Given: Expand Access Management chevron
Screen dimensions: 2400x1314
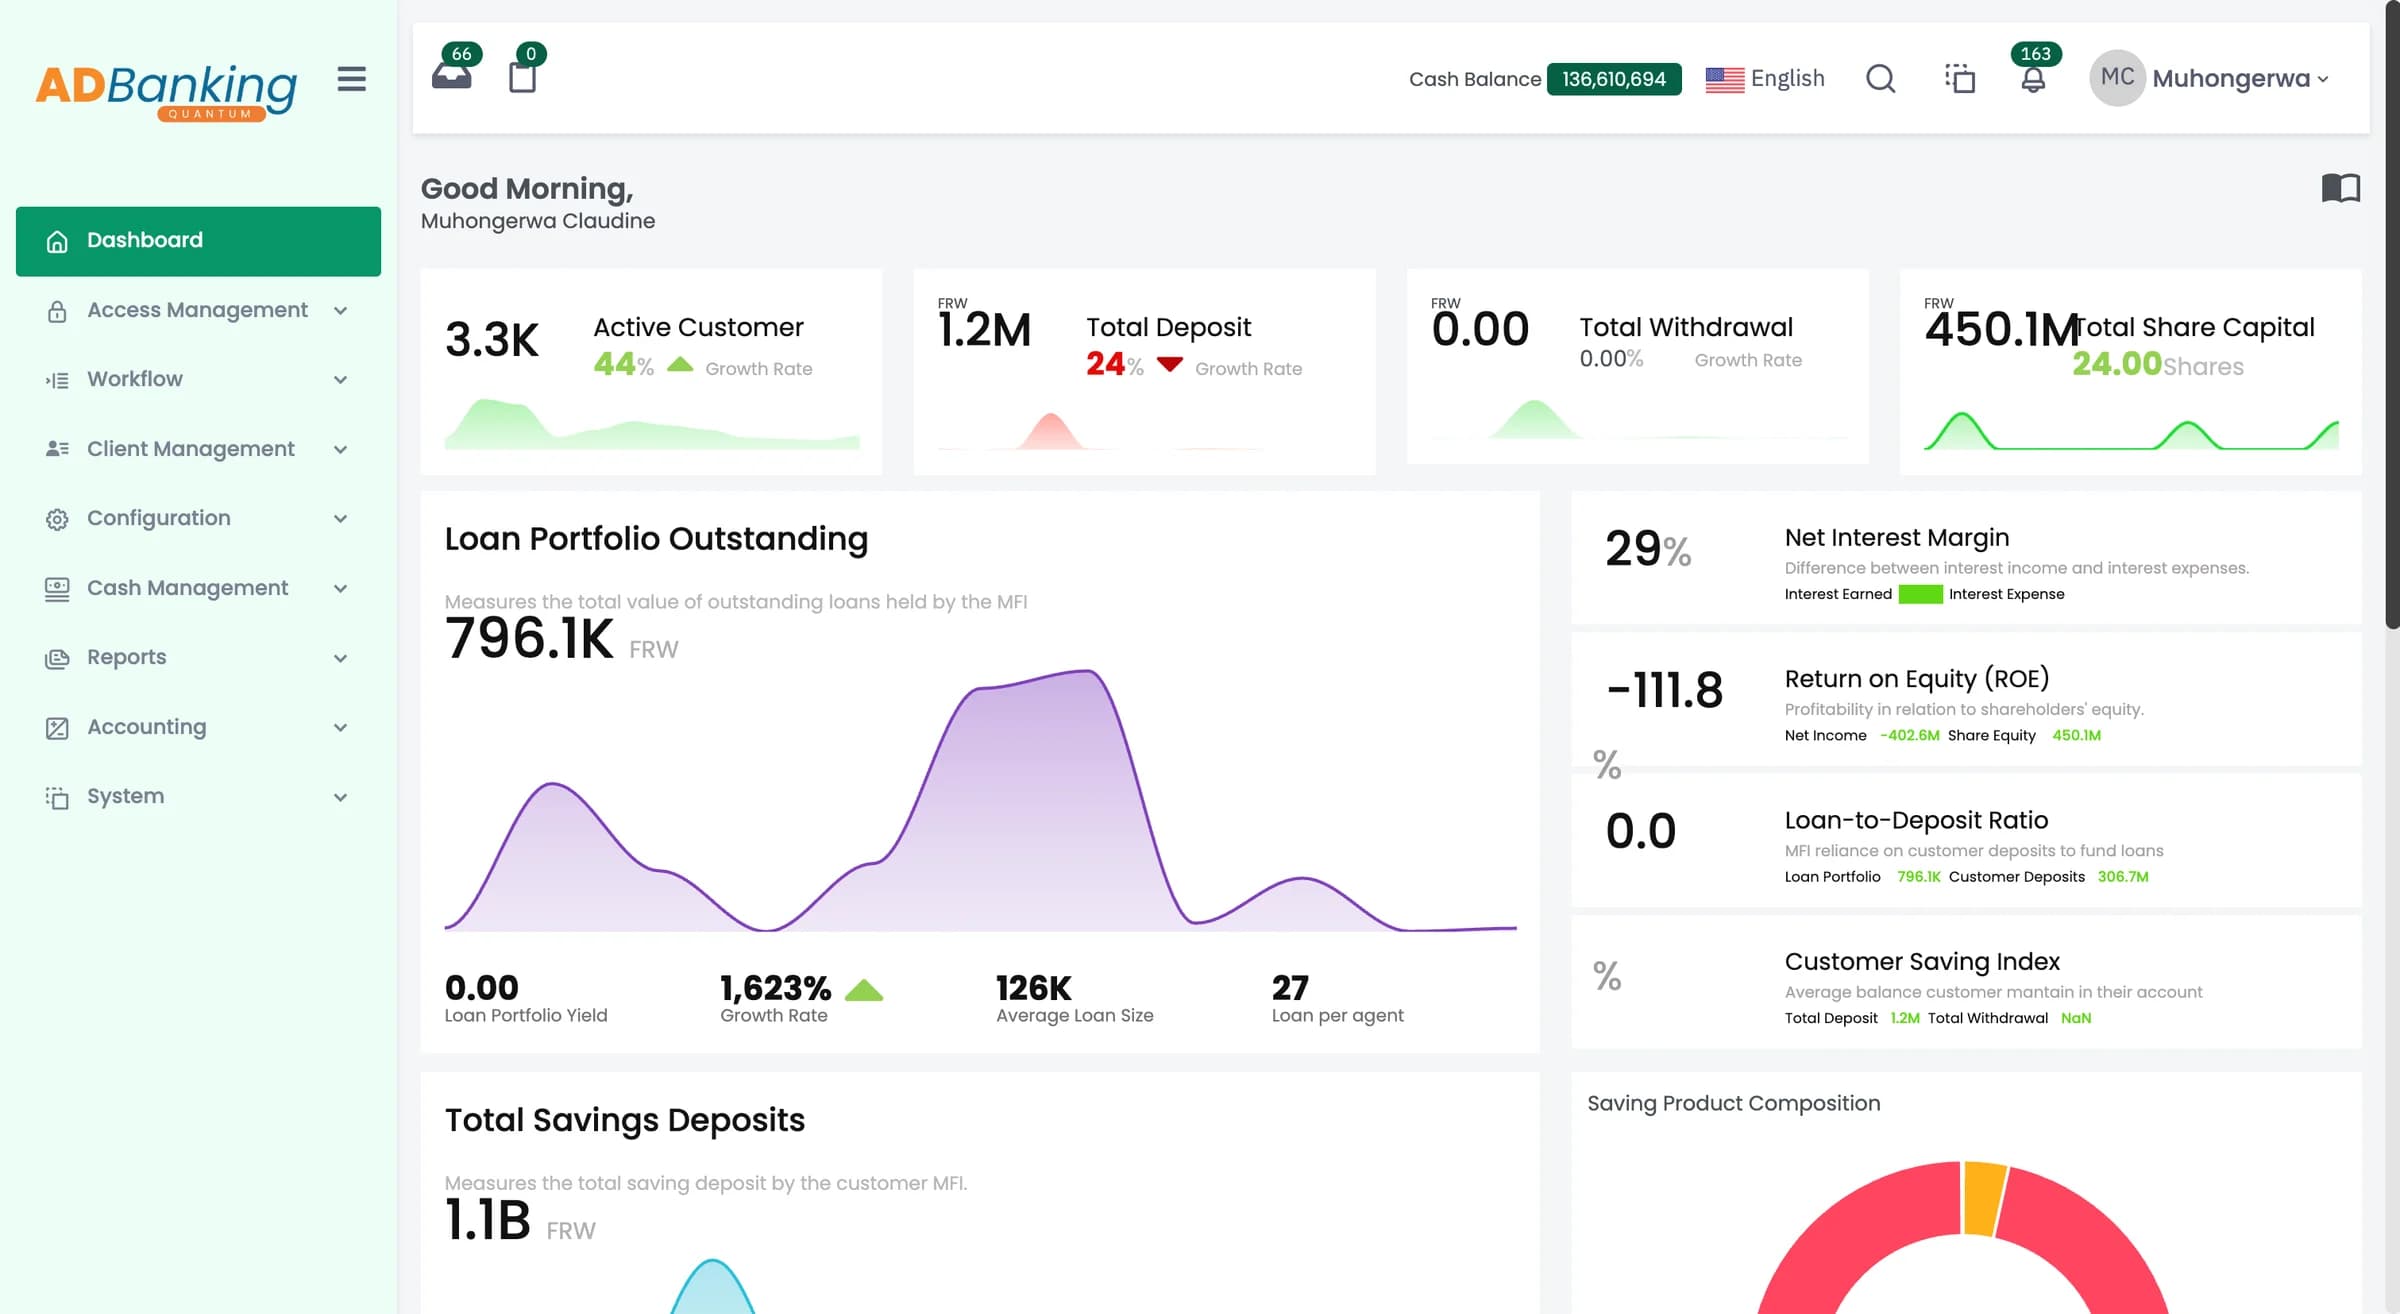Looking at the screenshot, I should [340, 311].
